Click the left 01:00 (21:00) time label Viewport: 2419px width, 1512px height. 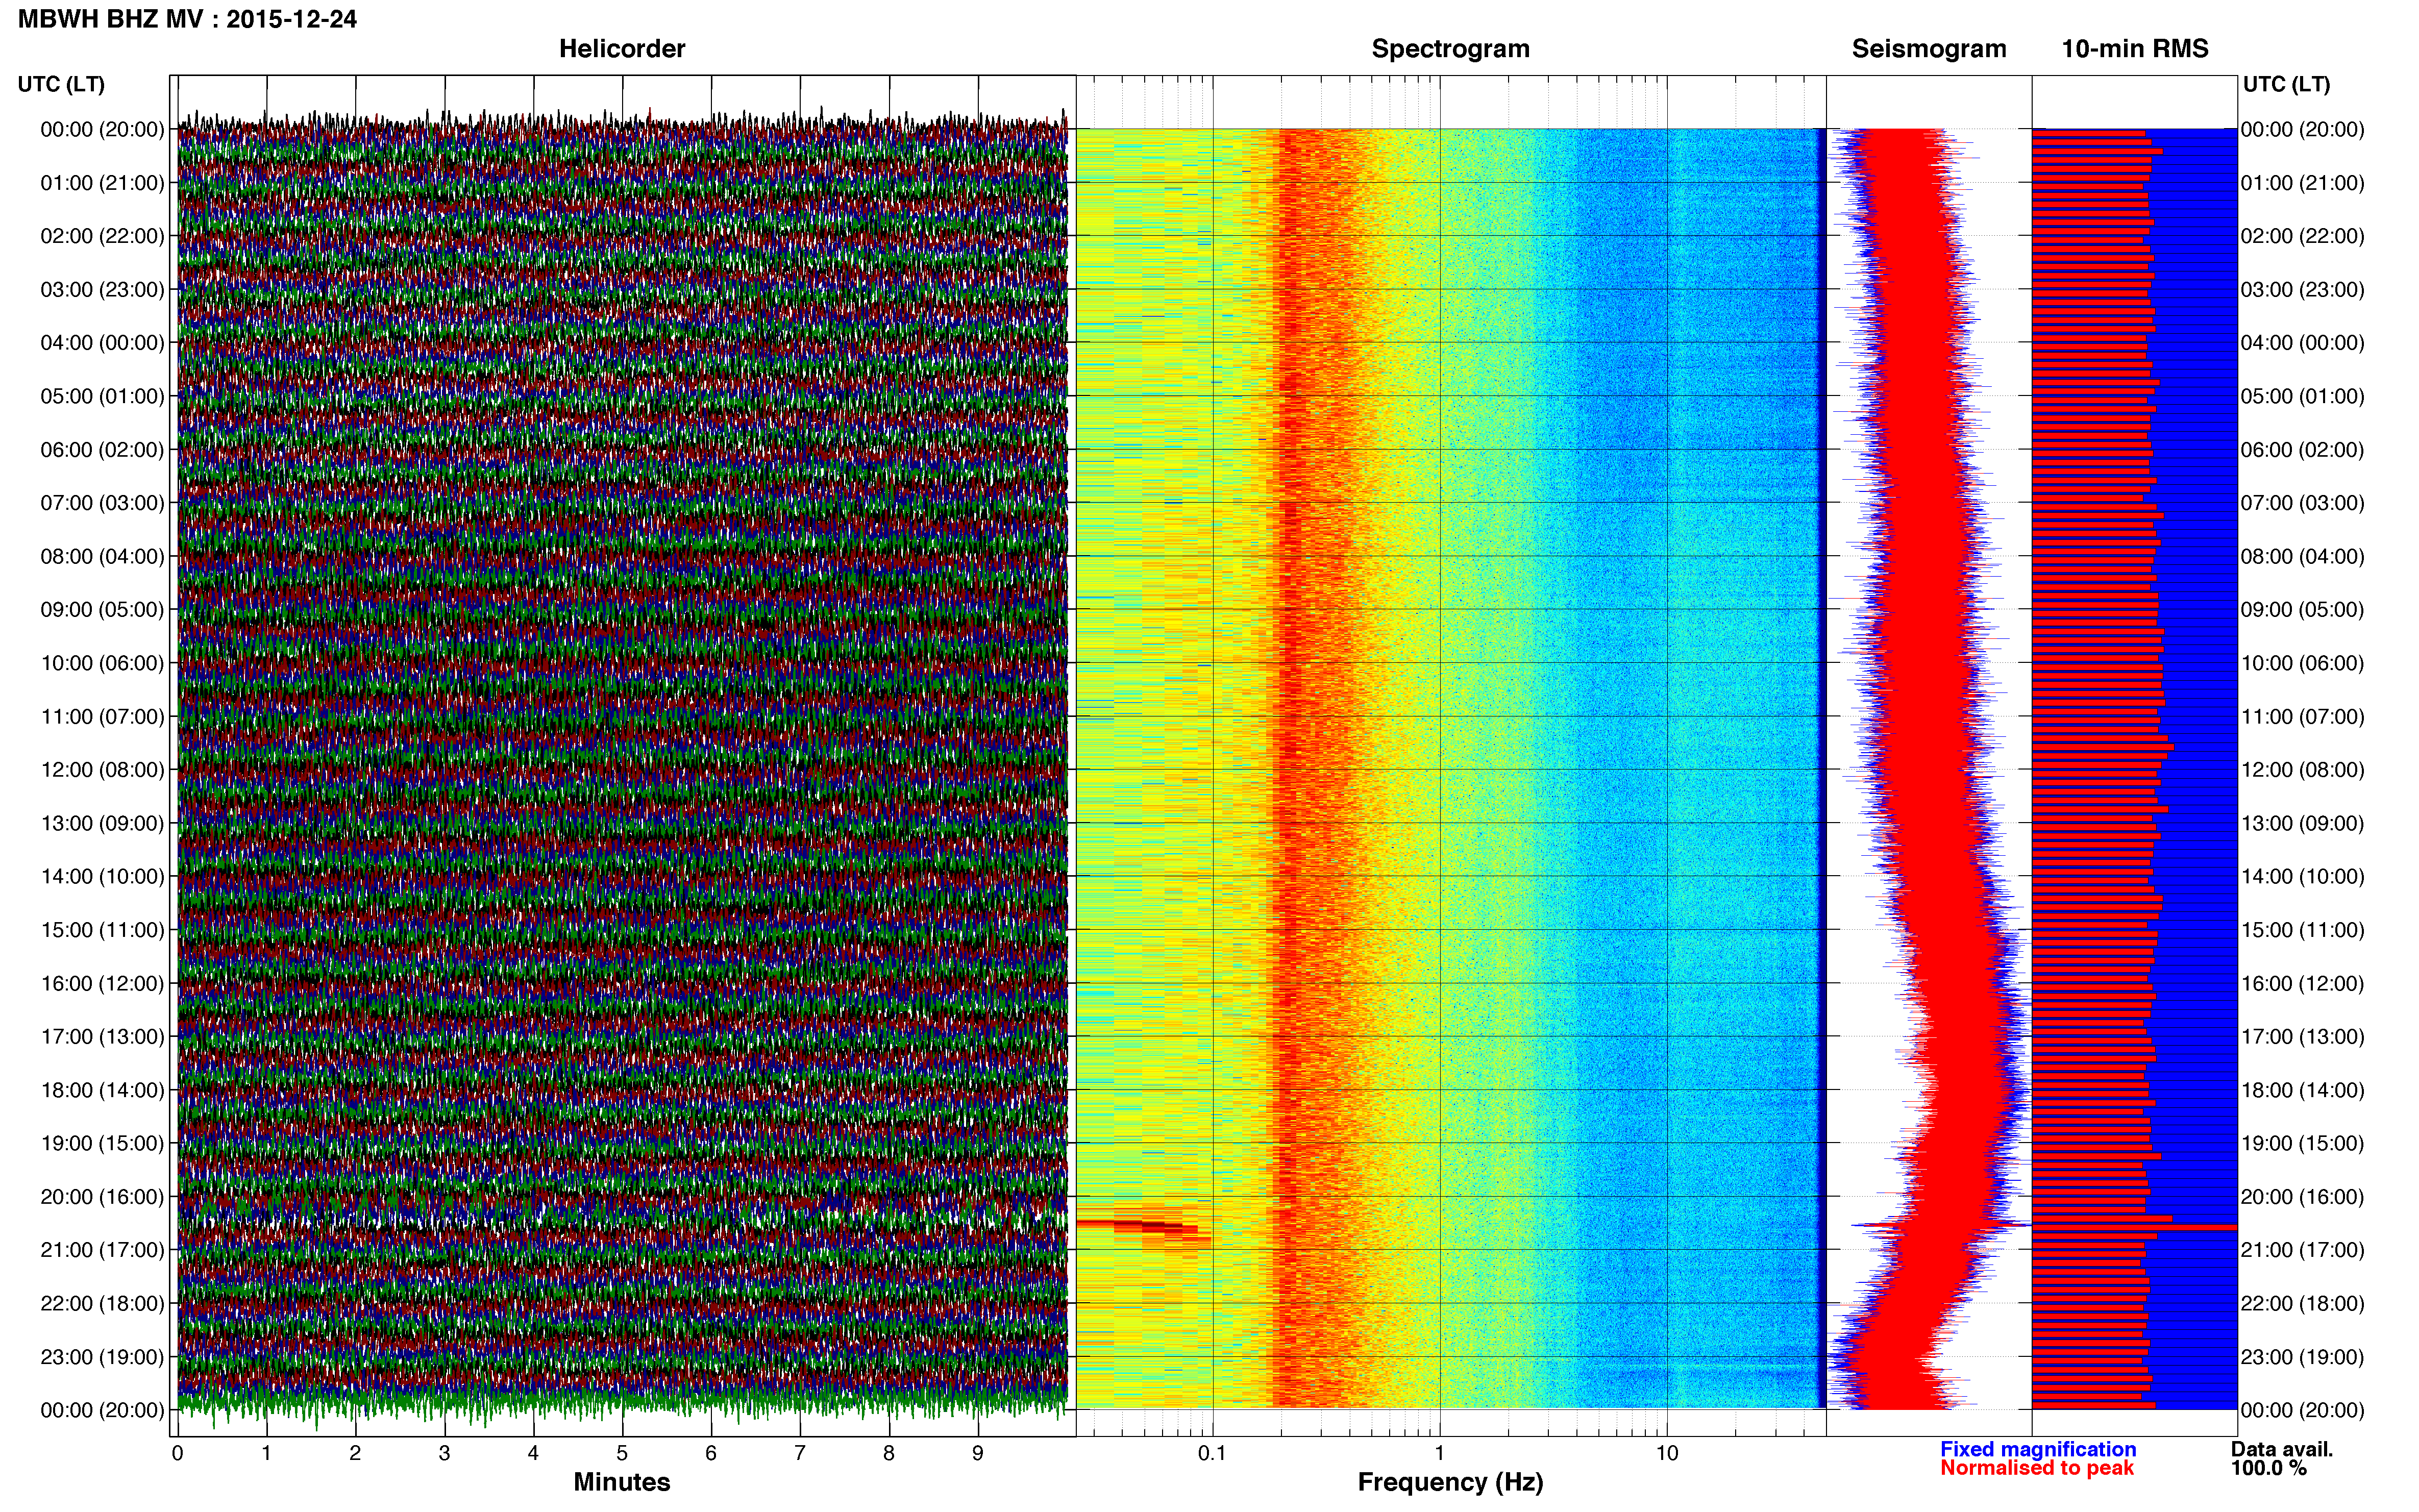click(102, 183)
